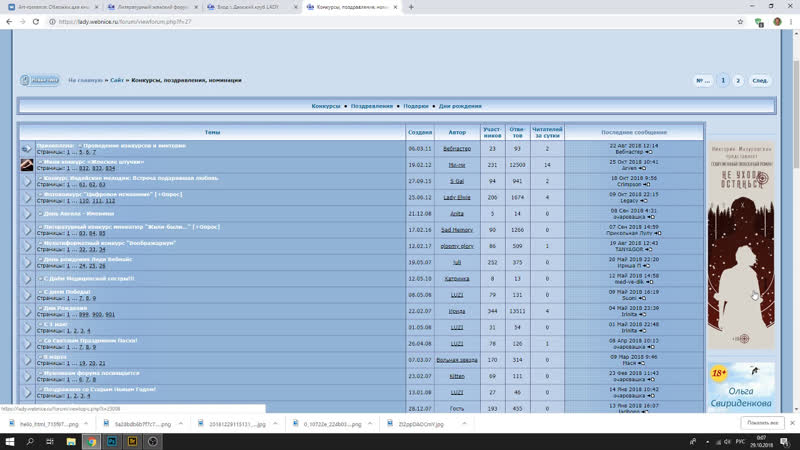Bookmark this page with the star icon
The height and width of the screenshot is (450, 800).
pyautogui.click(x=740, y=22)
